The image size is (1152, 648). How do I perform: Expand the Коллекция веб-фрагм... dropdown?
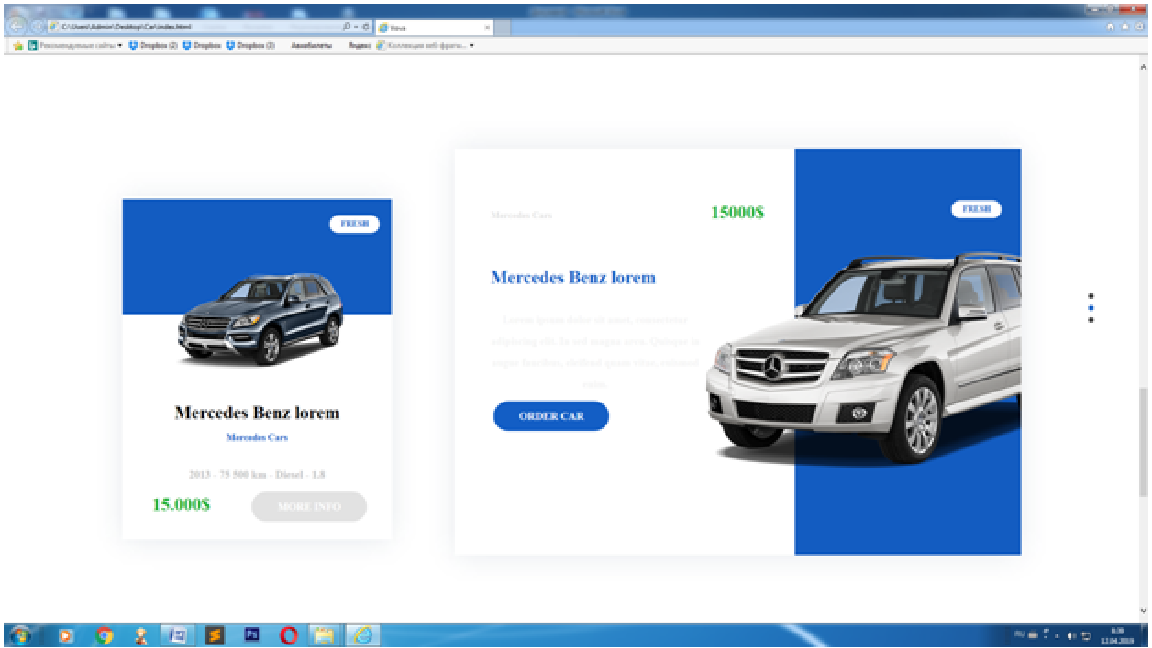[x=472, y=46]
